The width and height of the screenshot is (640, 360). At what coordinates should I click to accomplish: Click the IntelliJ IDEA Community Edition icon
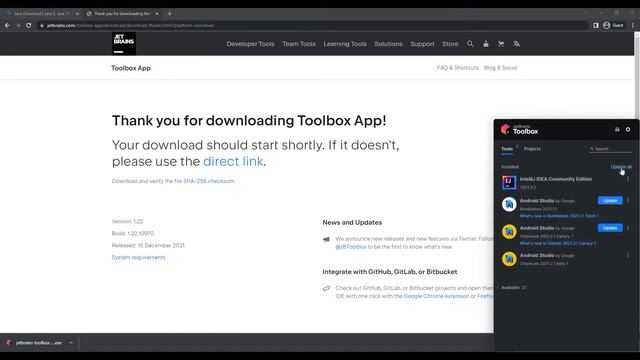pyautogui.click(x=509, y=182)
